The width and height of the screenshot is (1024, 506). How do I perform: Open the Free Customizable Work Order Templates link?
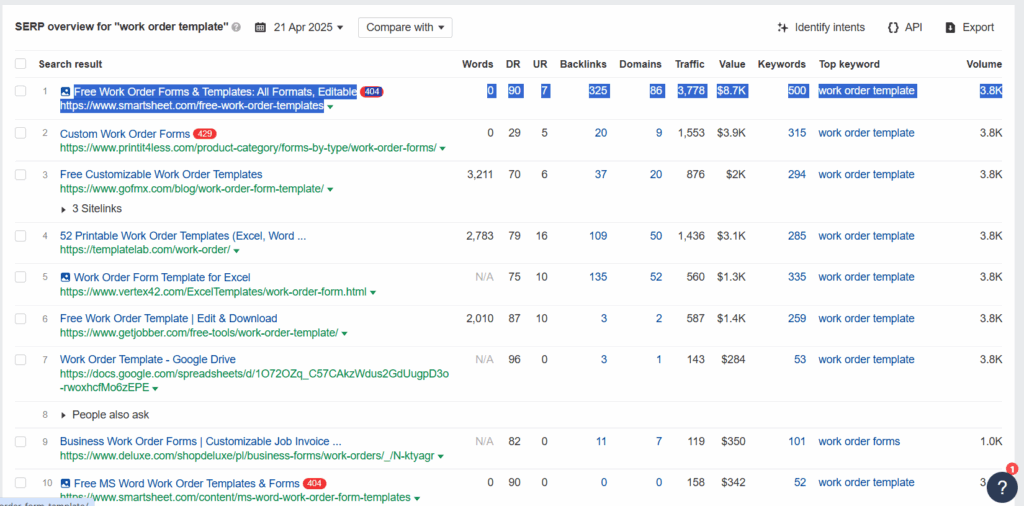coord(161,174)
